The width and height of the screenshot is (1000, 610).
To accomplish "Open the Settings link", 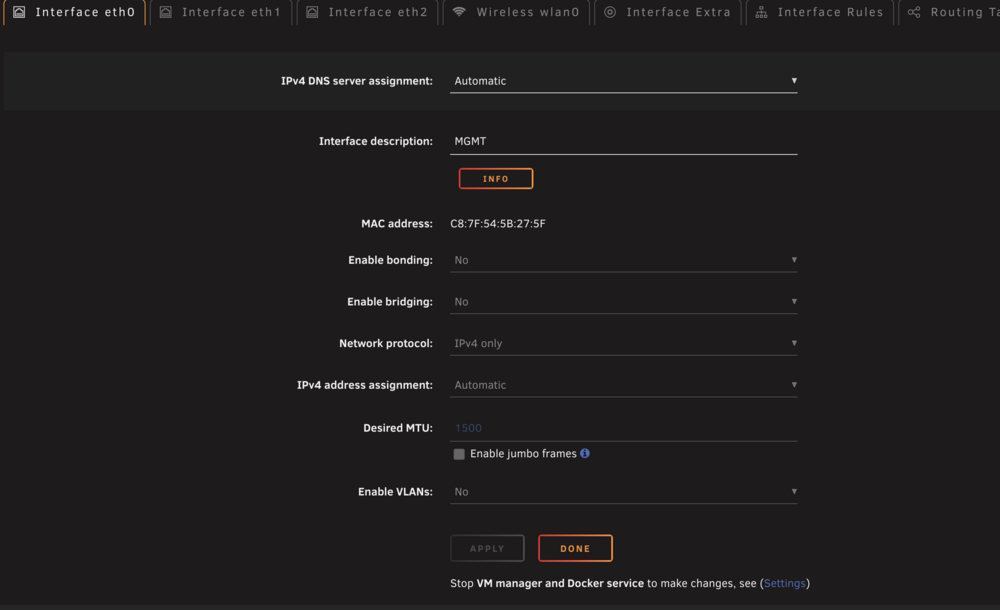I will coord(784,583).
